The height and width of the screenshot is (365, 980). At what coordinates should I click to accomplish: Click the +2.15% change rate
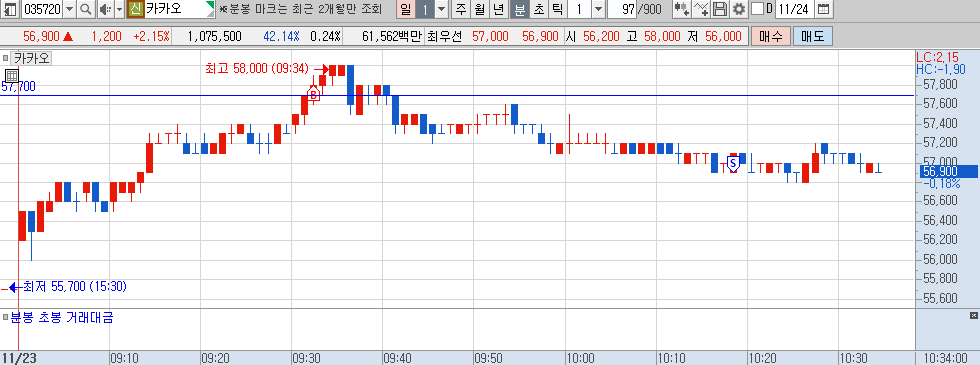click(x=151, y=36)
